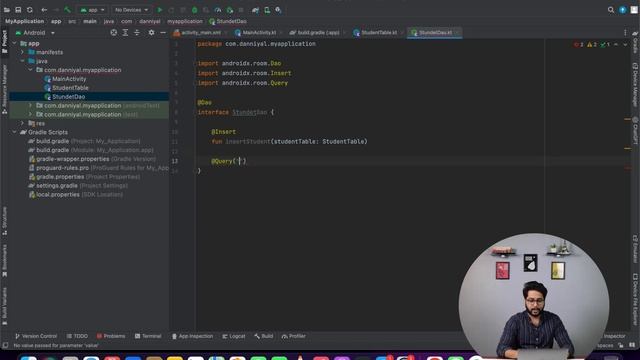The width and height of the screenshot is (640, 360).
Task: Click Expand All in Project panel header
Action: pos(125,33)
